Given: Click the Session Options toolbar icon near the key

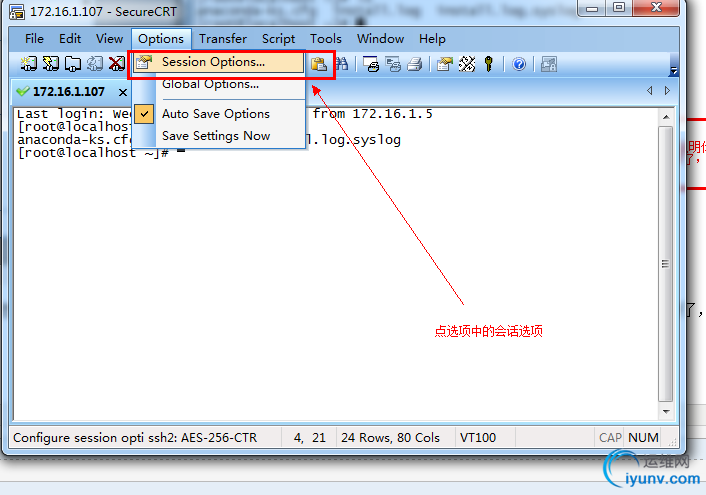Looking at the screenshot, I should coord(445,64).
